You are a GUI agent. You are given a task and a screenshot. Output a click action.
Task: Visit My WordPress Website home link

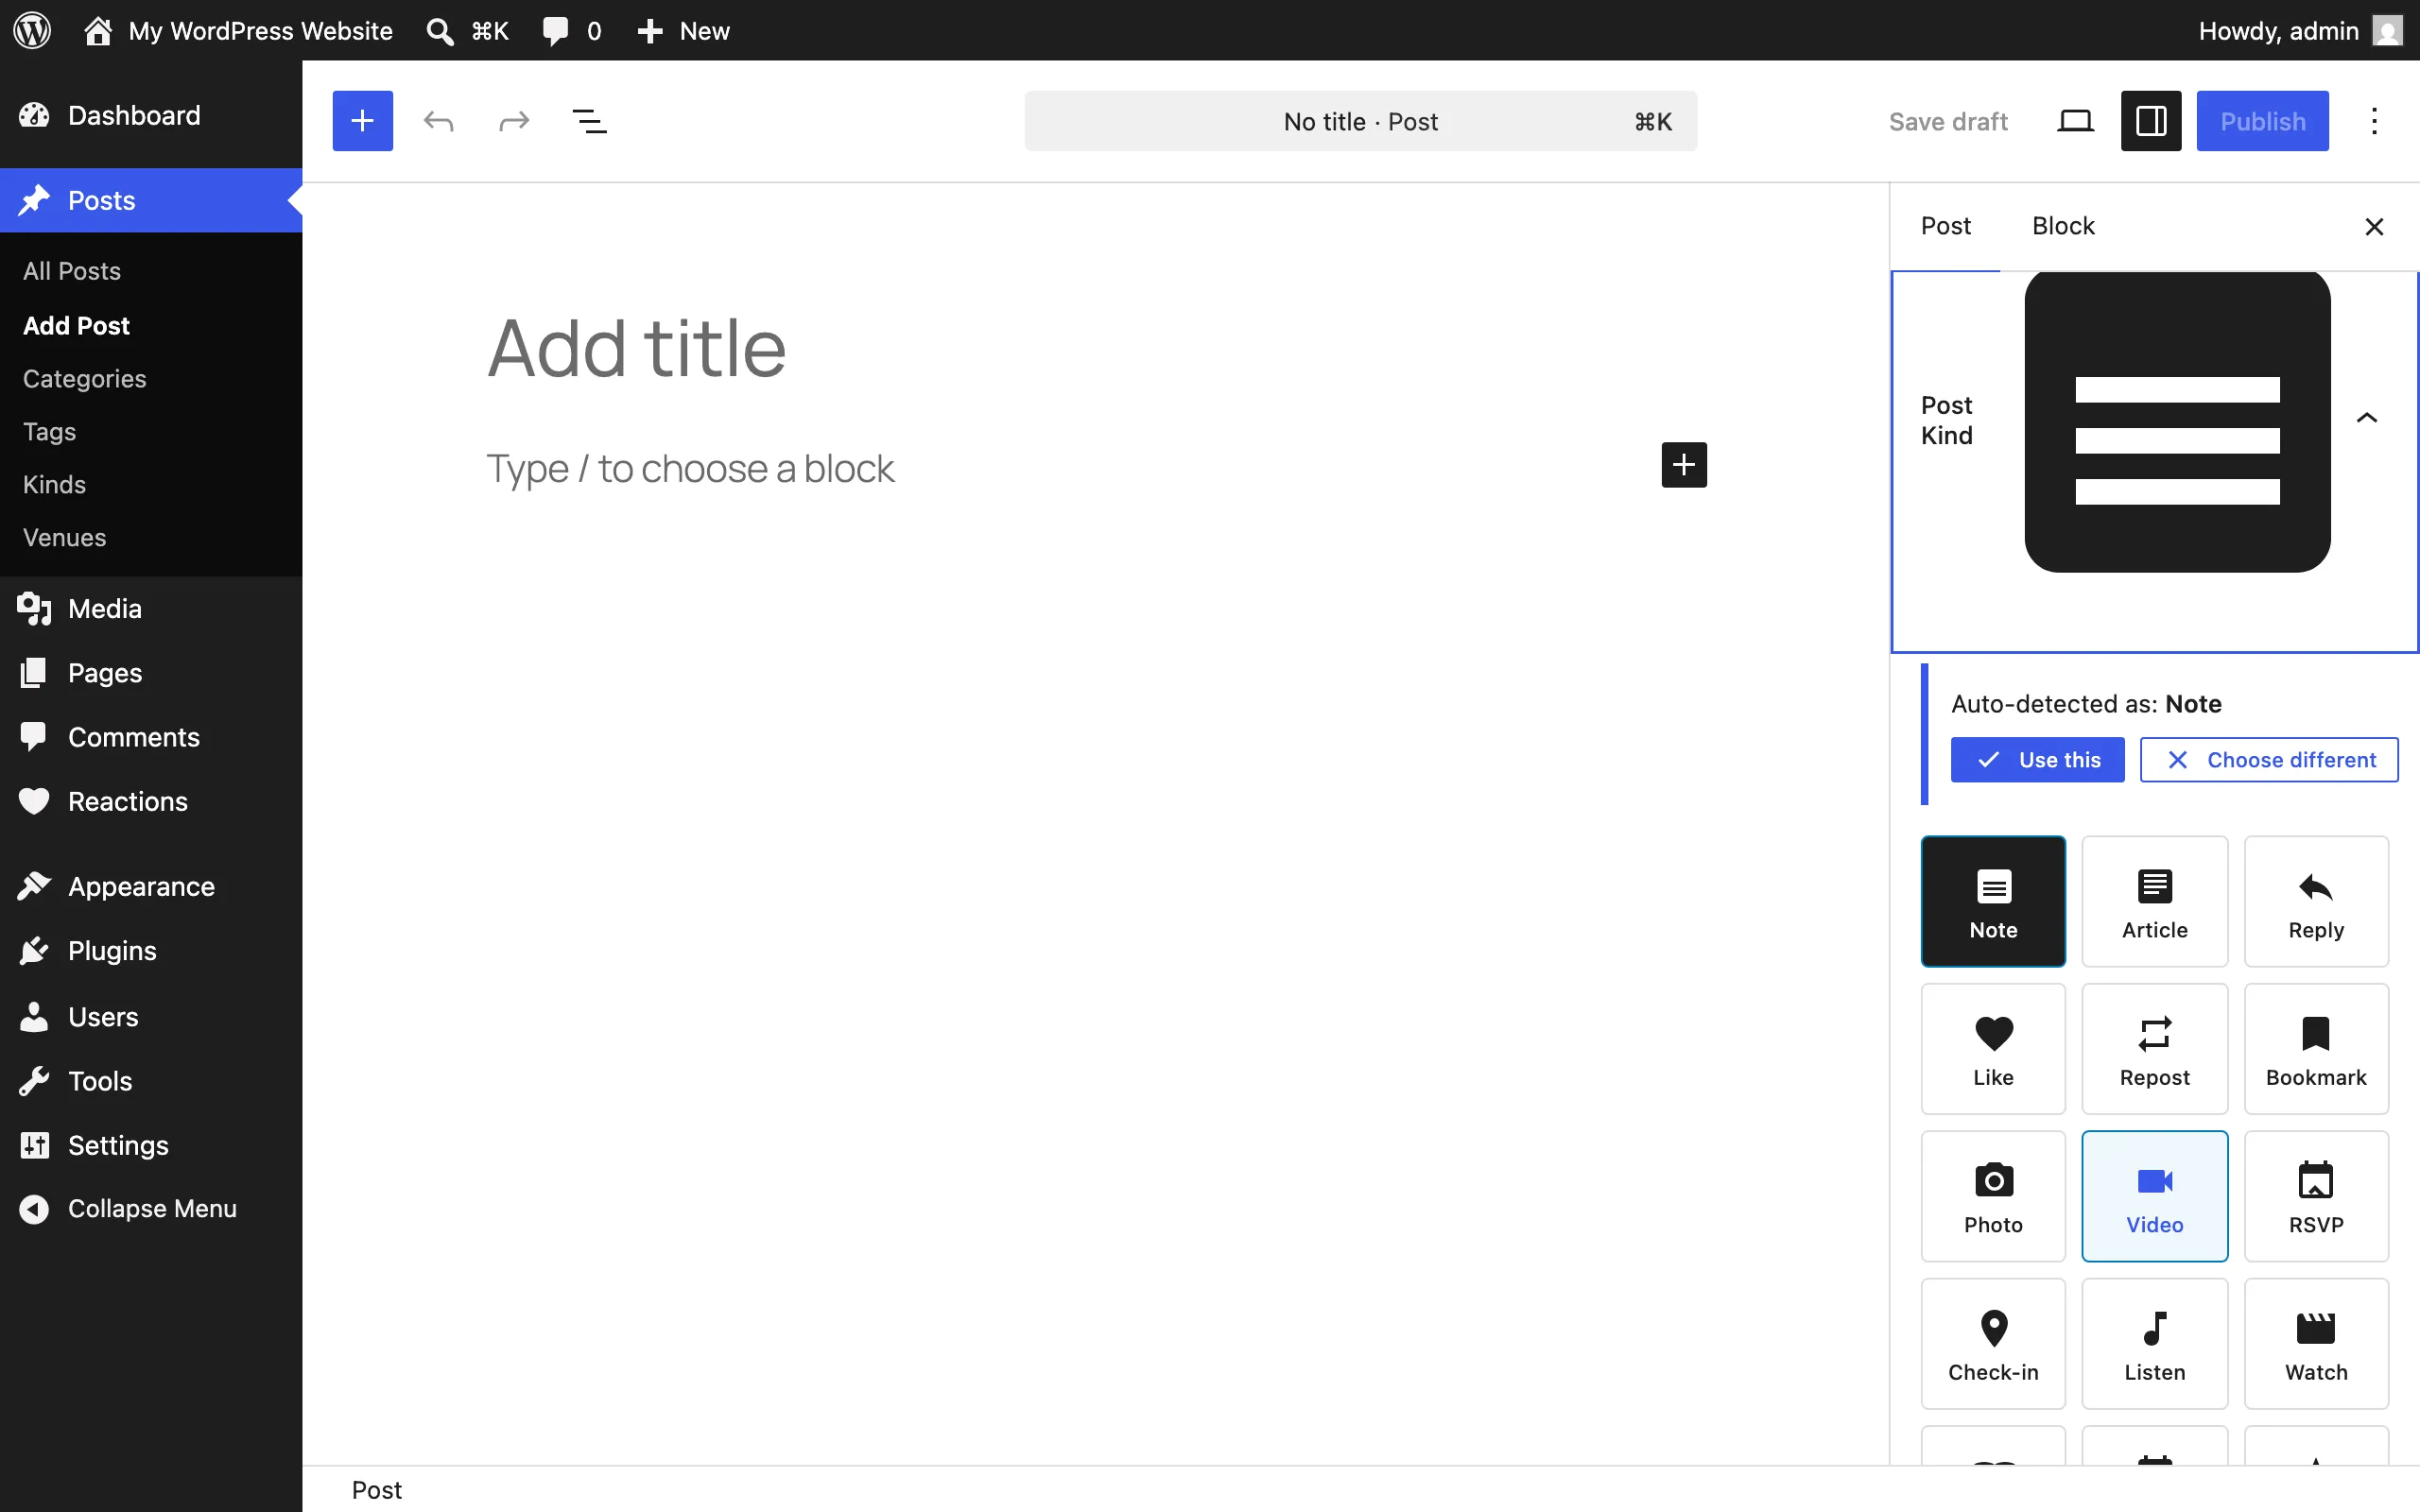238,30
